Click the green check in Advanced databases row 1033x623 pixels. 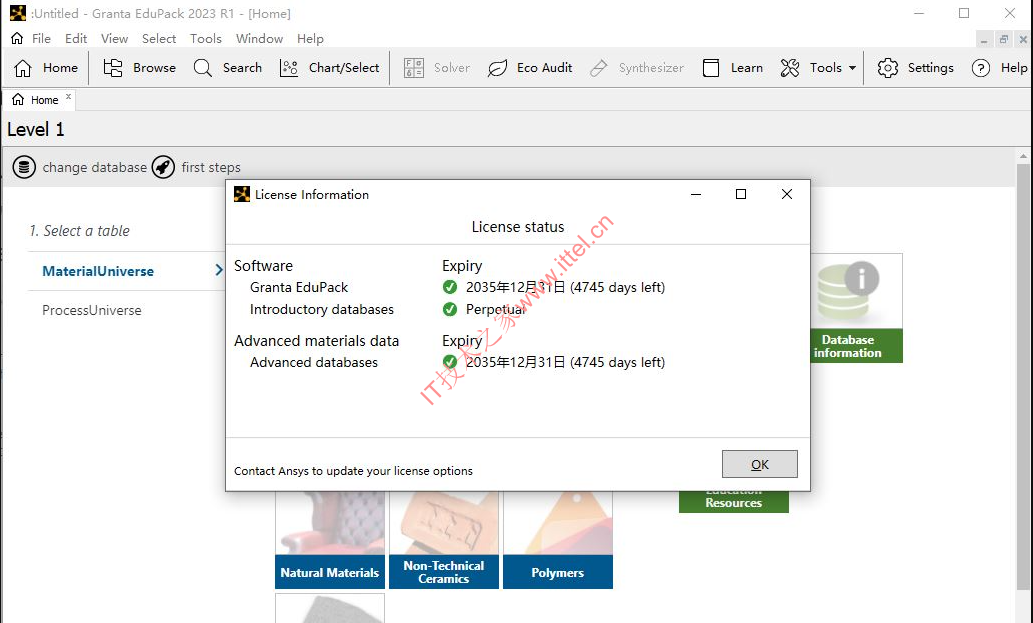pos(450,362)
